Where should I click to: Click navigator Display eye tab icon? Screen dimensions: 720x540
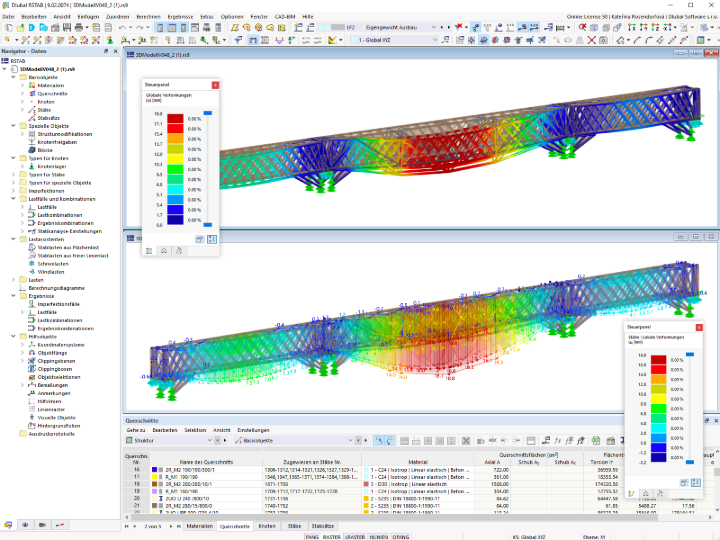click(x=25, y=524)
